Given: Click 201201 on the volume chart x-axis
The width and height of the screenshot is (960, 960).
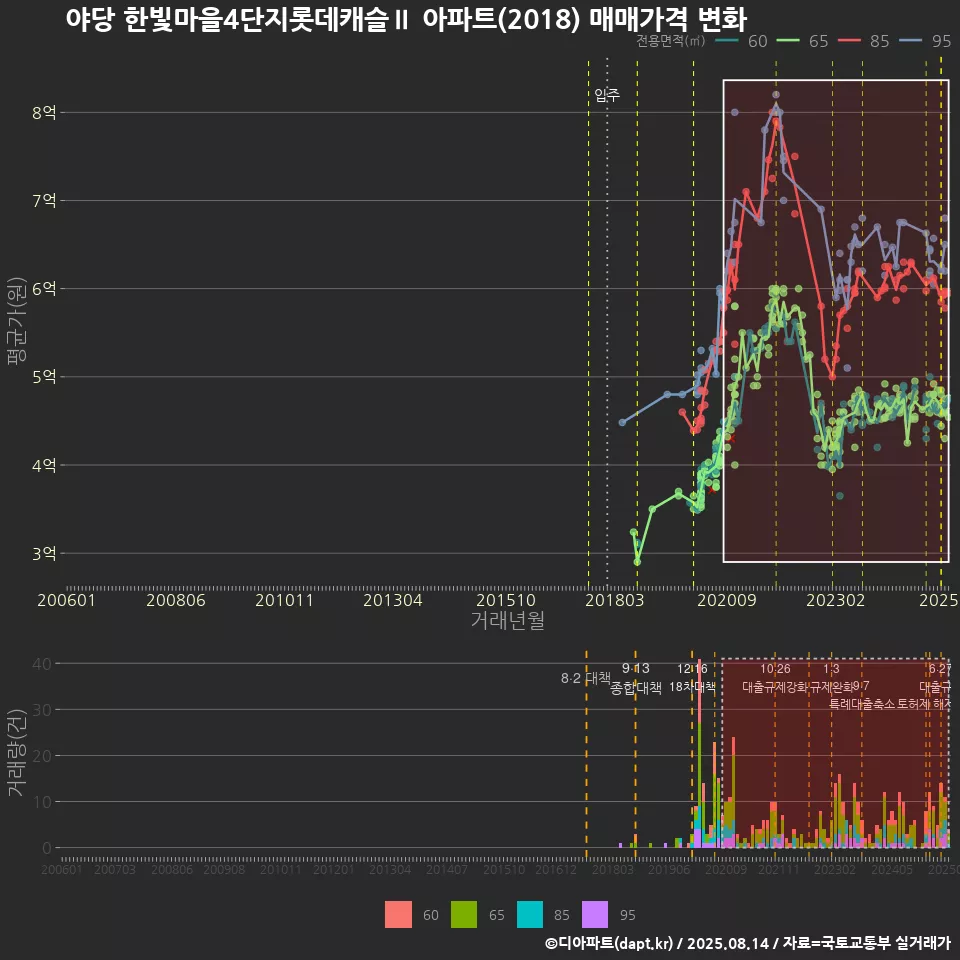Looking at the screenshot, I should (333, 869).
